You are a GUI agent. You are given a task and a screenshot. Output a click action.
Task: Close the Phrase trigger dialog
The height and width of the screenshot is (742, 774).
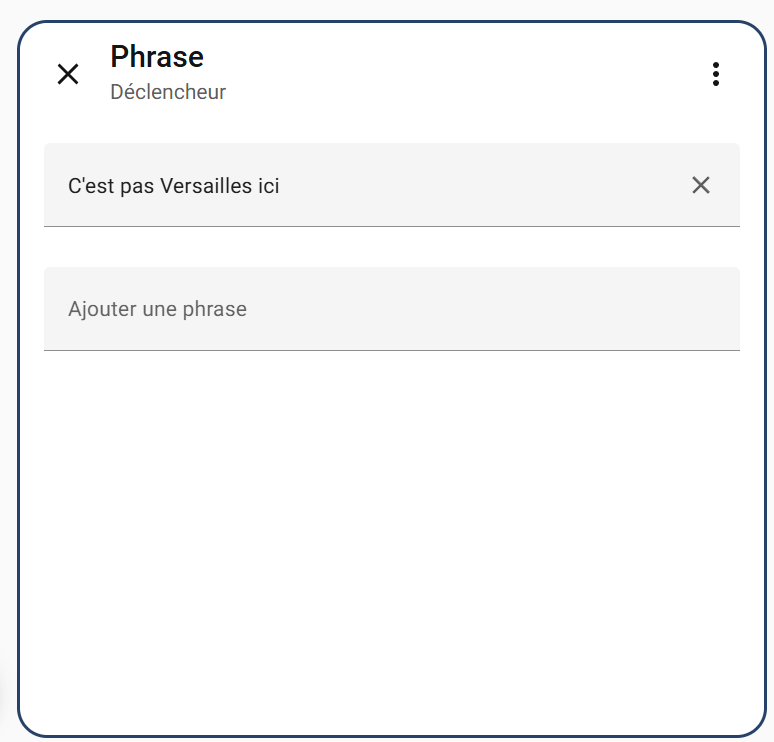click(x=68, y=74)
